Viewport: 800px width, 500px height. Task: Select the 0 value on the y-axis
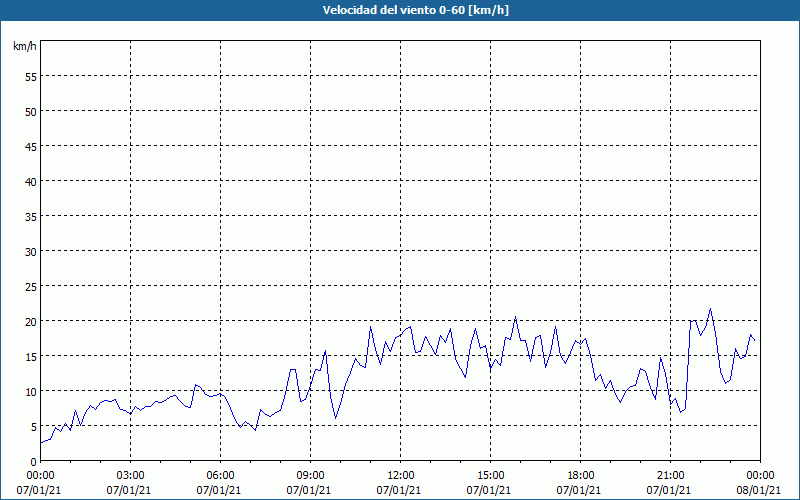pyautogui.click(x=34, y=462)
